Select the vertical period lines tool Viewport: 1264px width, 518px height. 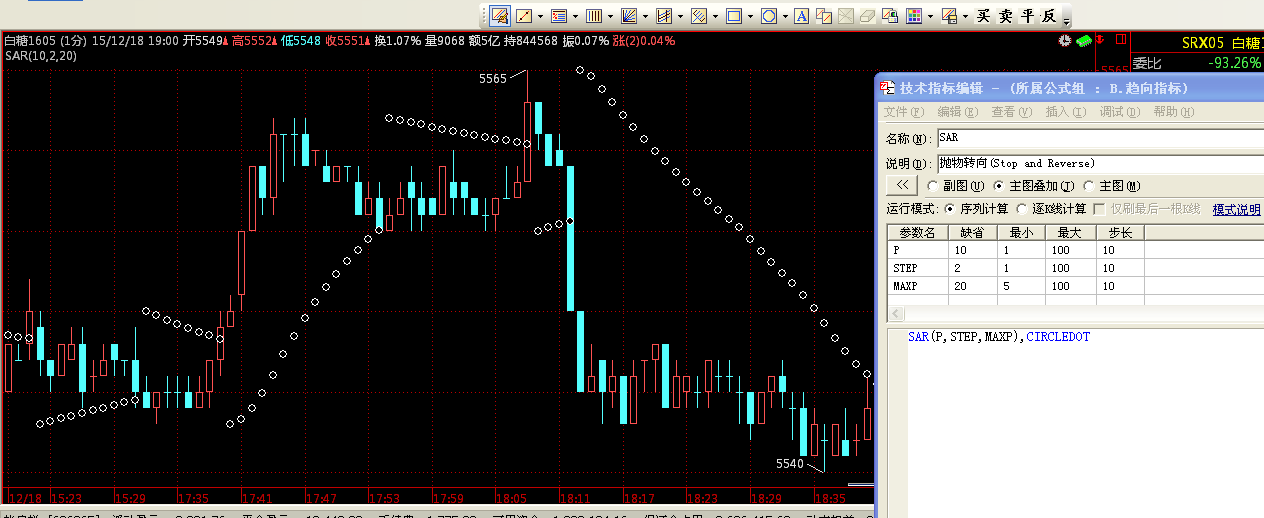coord(593,16)
